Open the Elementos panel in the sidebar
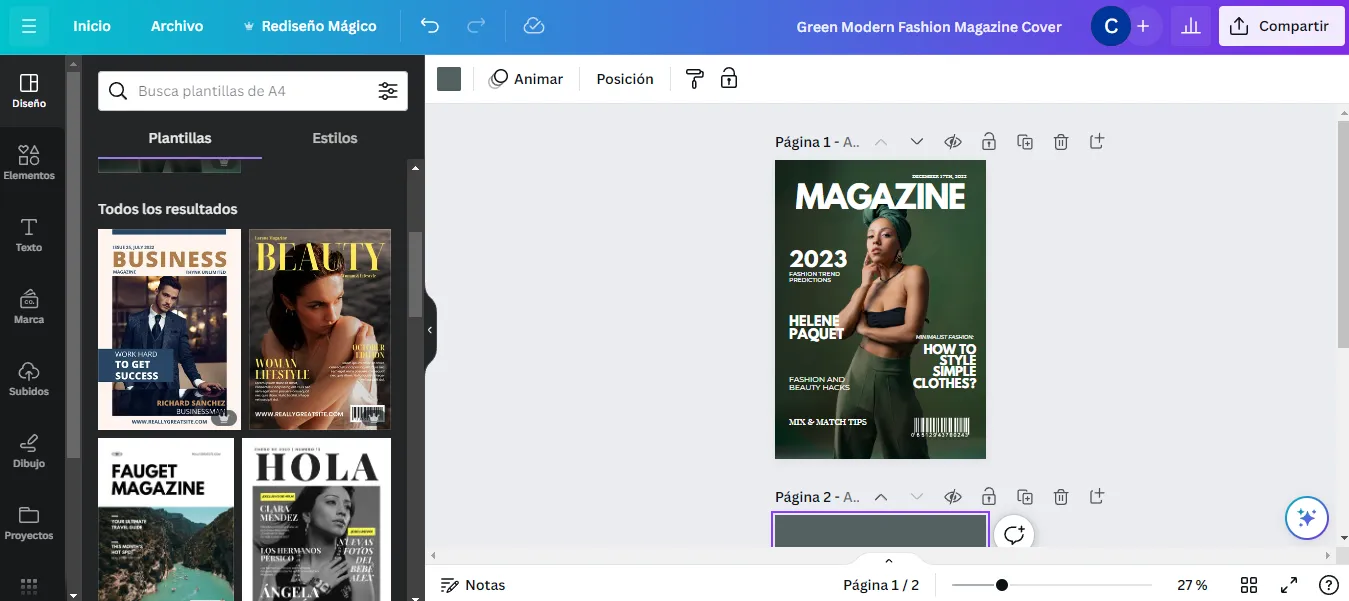The height and width of the screenshot is (601, 1349). click(x=29, y=160)
